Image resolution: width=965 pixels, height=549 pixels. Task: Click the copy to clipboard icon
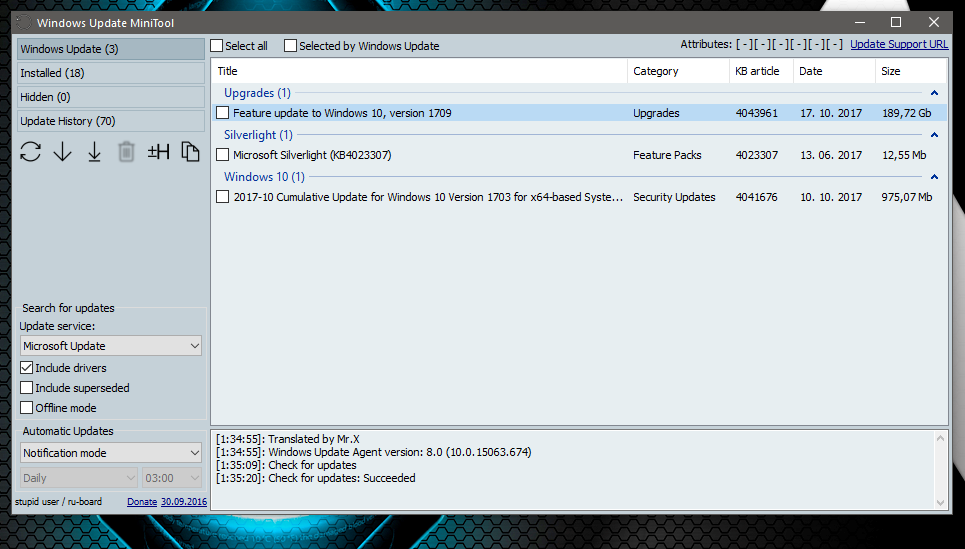(x=190, y=151)
